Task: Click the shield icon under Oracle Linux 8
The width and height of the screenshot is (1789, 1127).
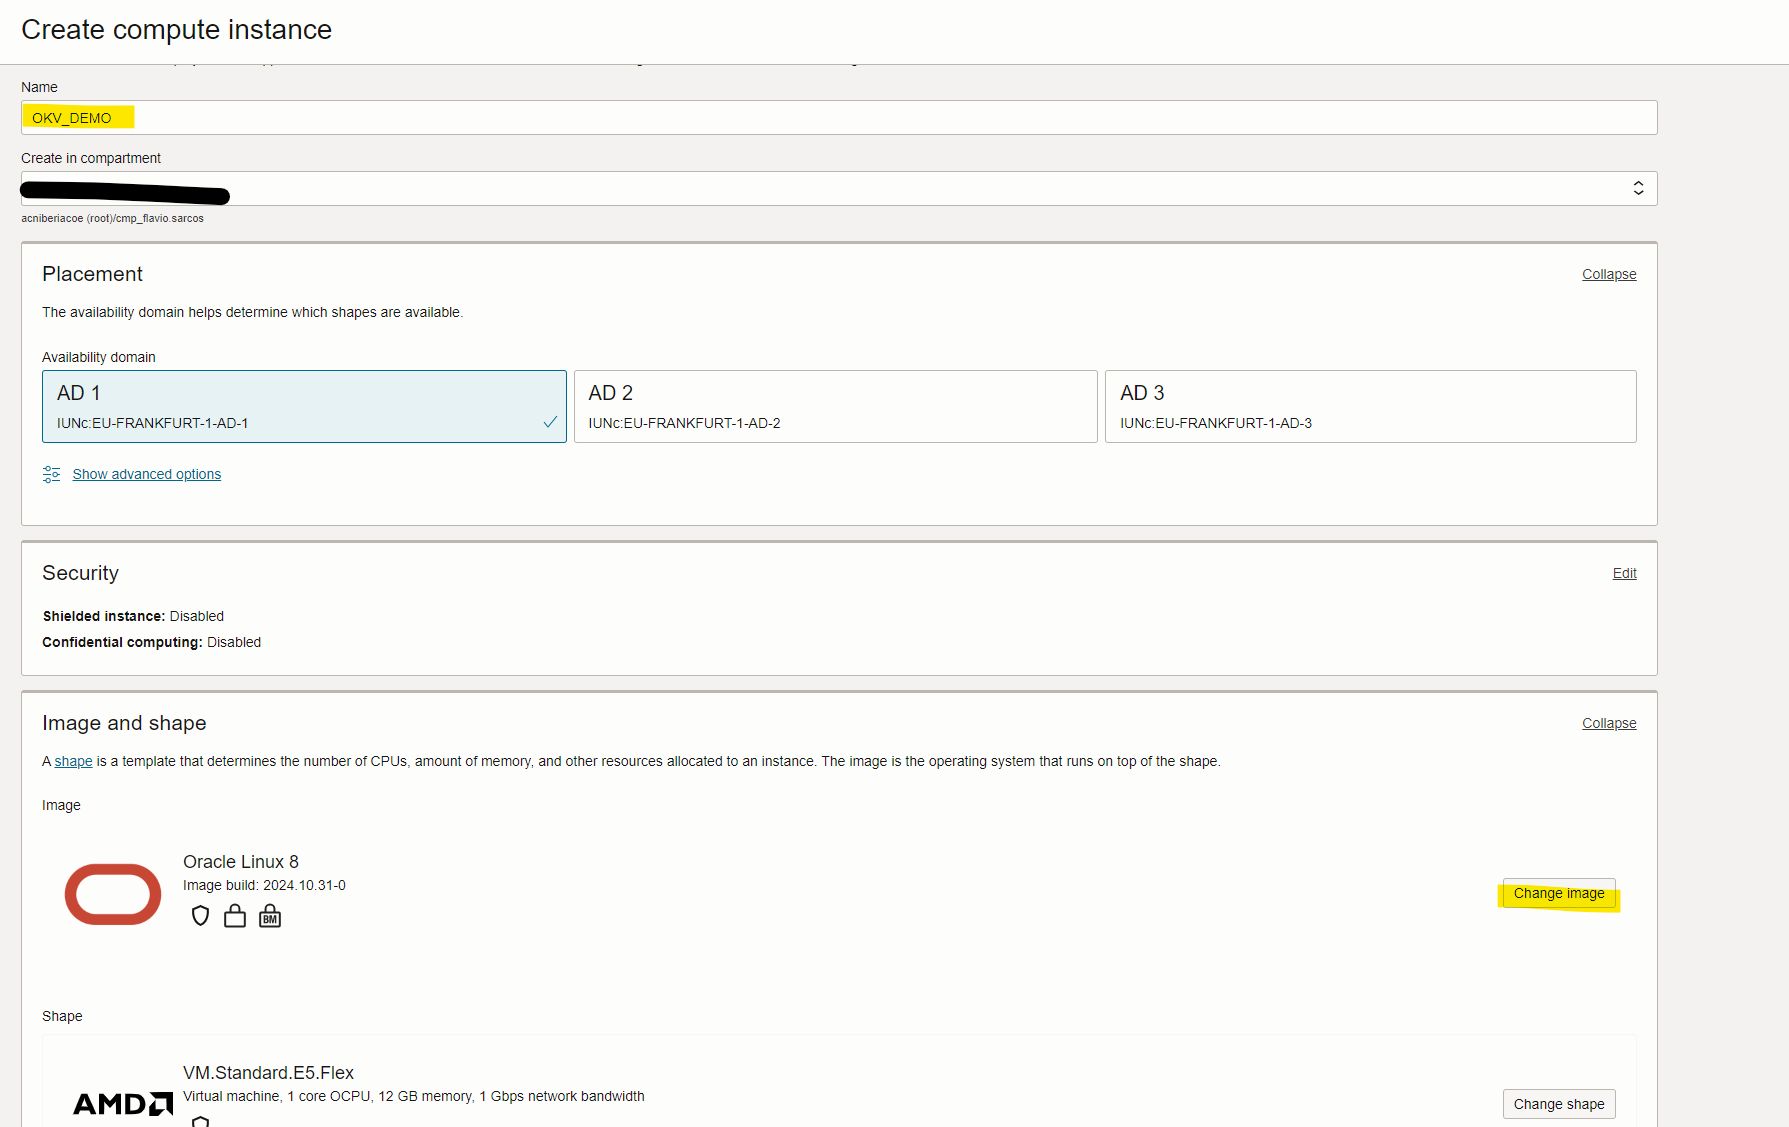Action: click(x=200, y=916)
